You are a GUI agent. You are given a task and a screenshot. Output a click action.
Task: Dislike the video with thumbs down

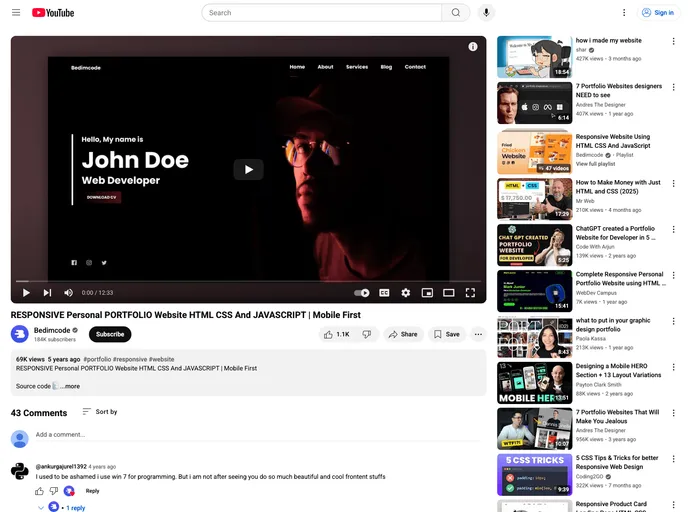click(x=367, y=334)
